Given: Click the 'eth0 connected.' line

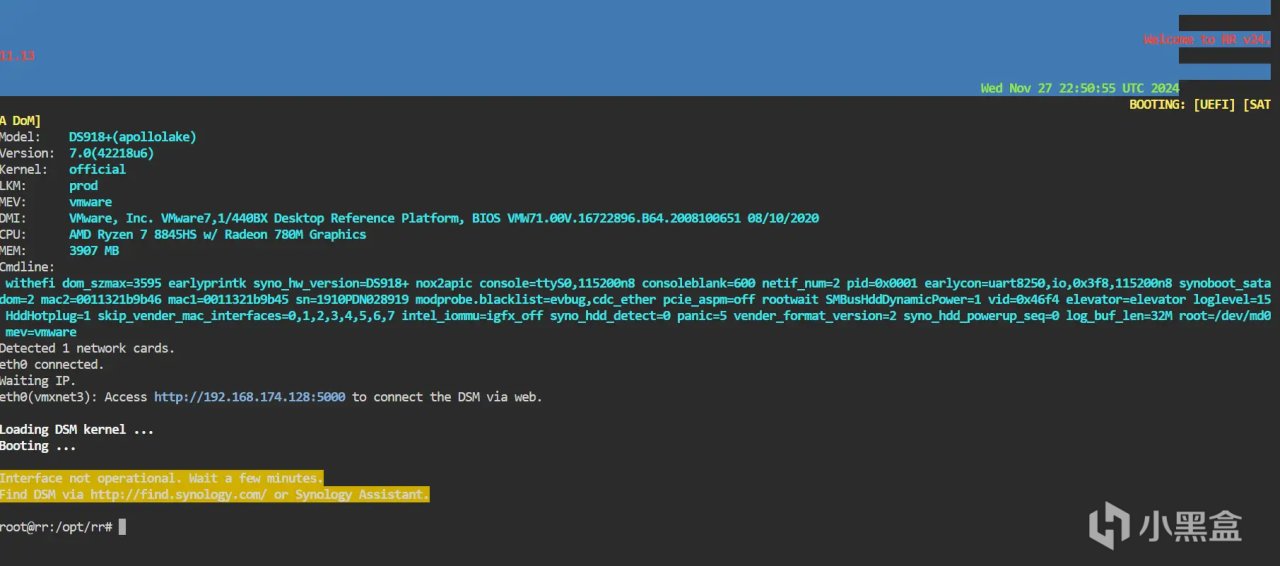Looking at the screenshot, I should 52,365.
